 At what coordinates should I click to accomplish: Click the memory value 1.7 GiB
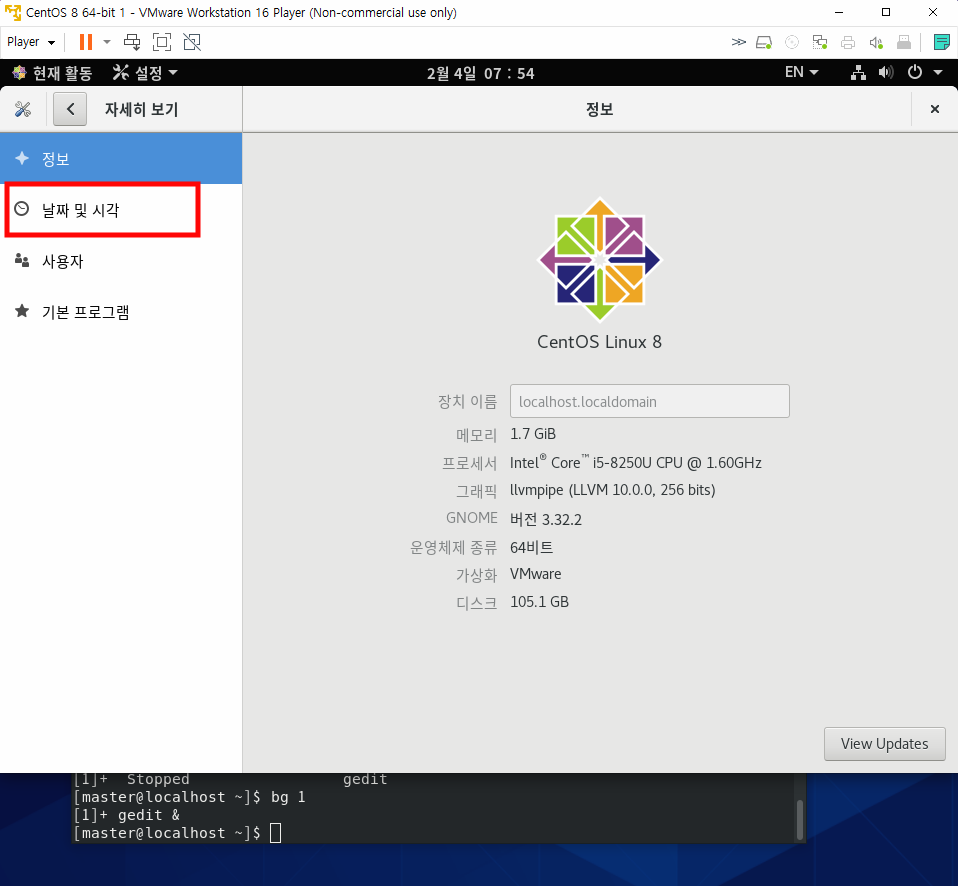[533, 434]
